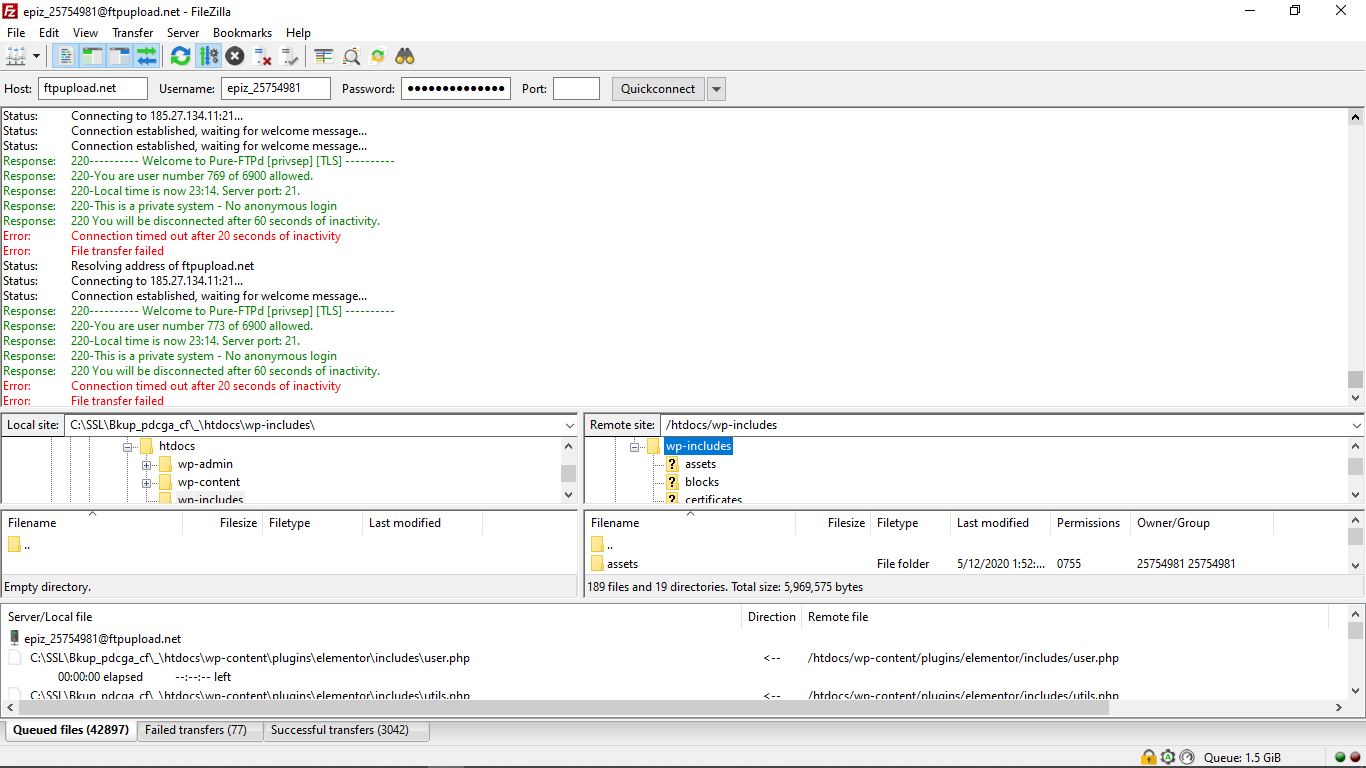Collapse the wp-includes remote tree node
Screen dimensions: 1366x768
pyautogui.click(x=634, y=447)
